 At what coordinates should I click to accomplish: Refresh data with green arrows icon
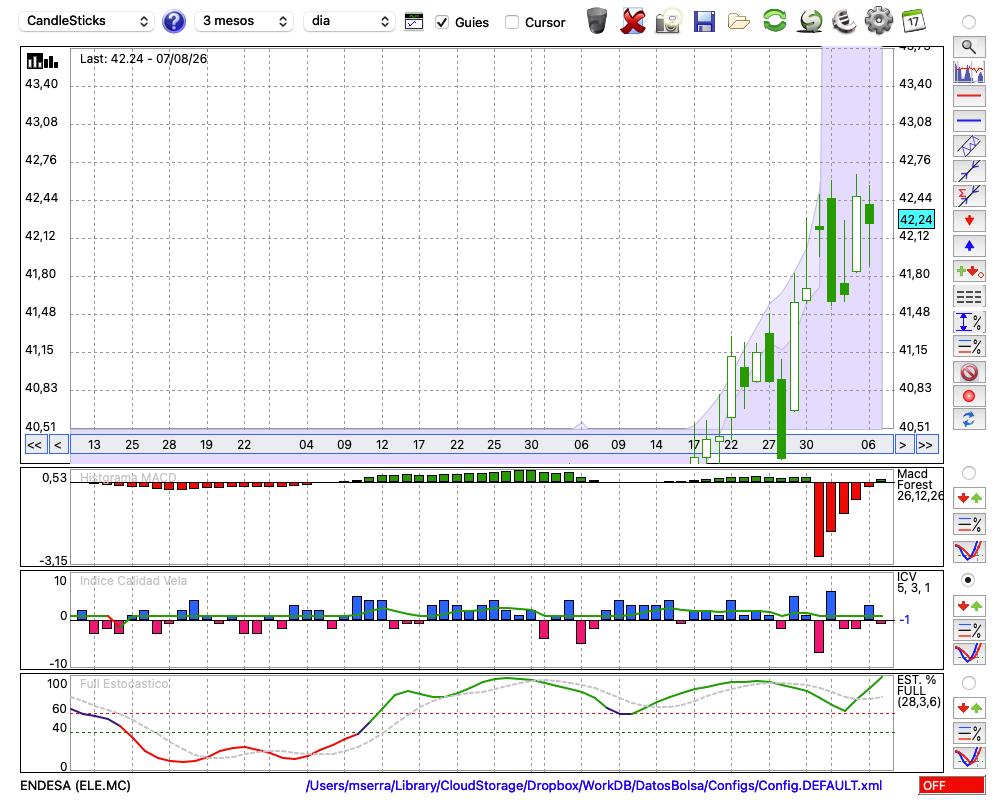click(x=774, y=21)
